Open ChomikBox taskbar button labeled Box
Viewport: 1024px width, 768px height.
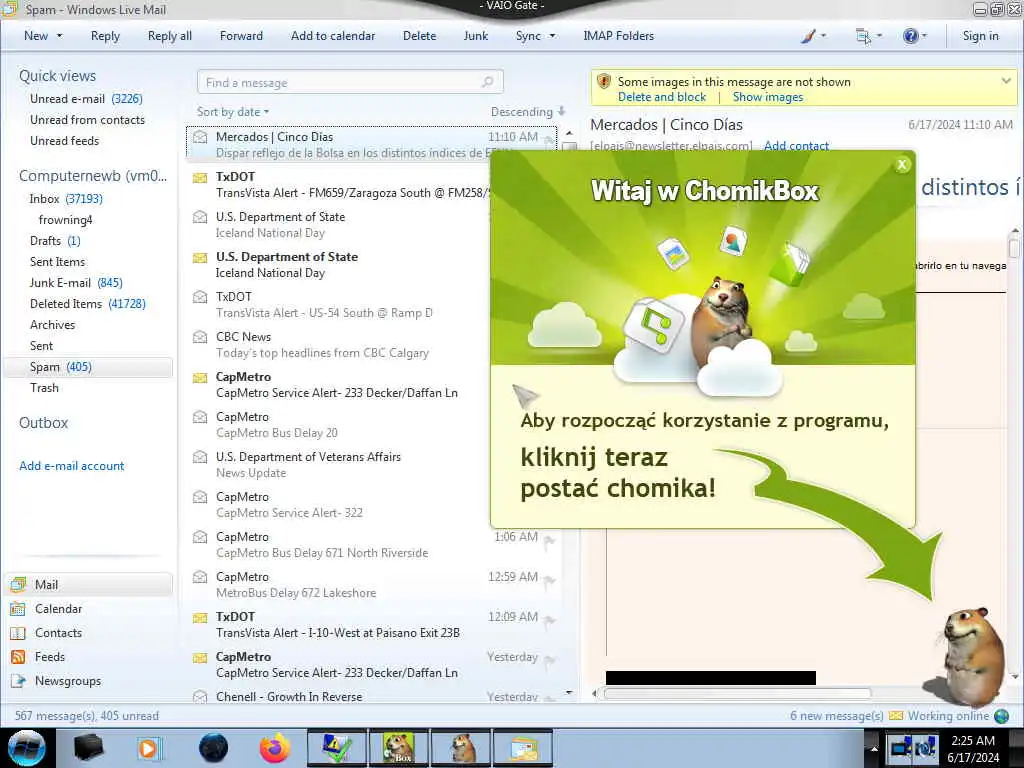[x=399, y=748]
